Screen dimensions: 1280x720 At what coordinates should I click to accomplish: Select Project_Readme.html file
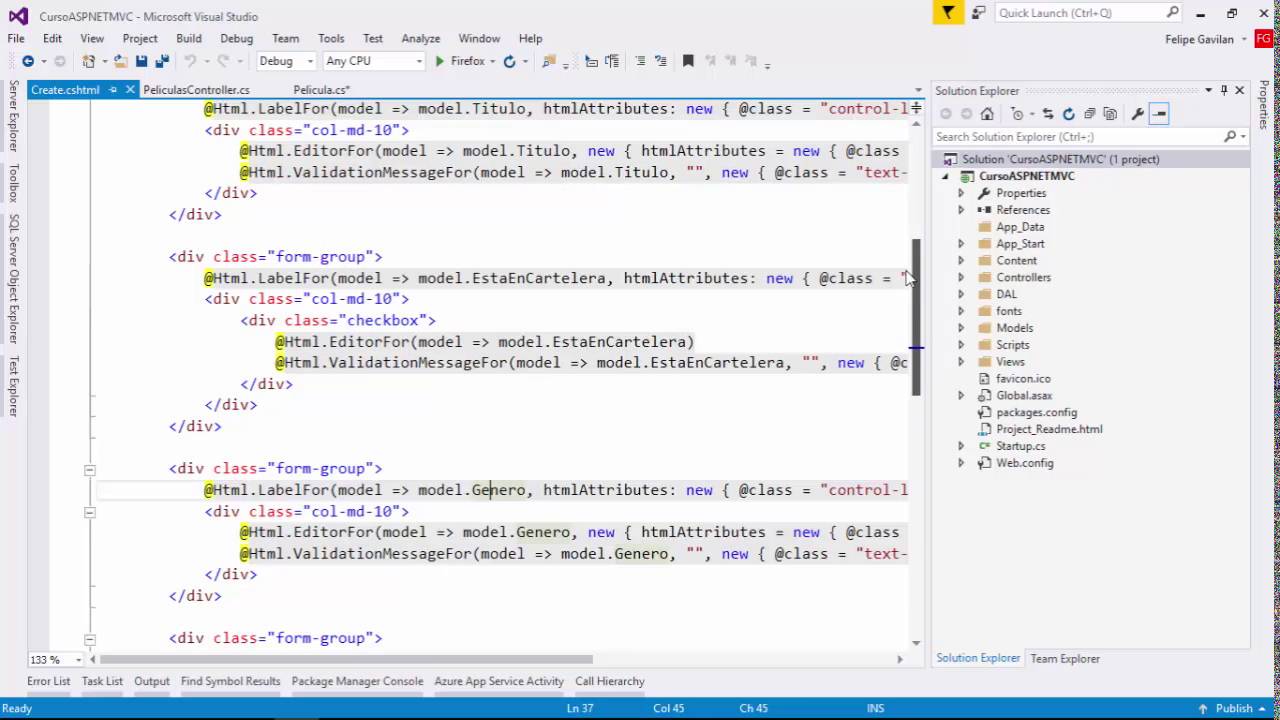point(1049,429)
